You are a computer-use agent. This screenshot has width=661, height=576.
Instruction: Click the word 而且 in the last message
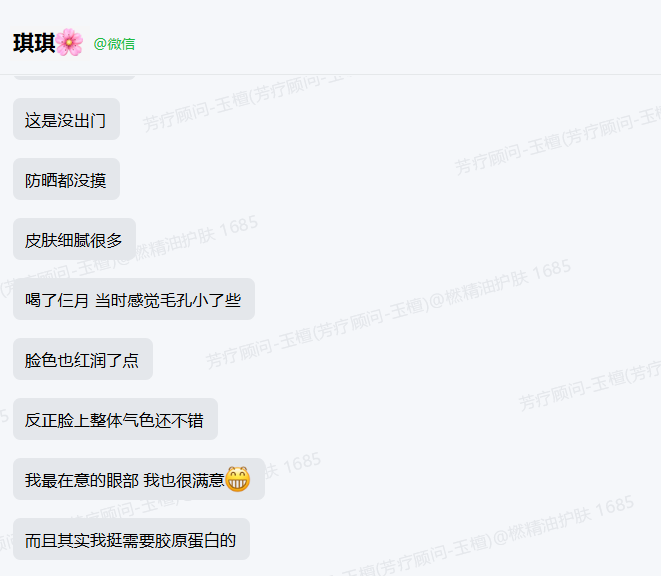coord(41,541)
